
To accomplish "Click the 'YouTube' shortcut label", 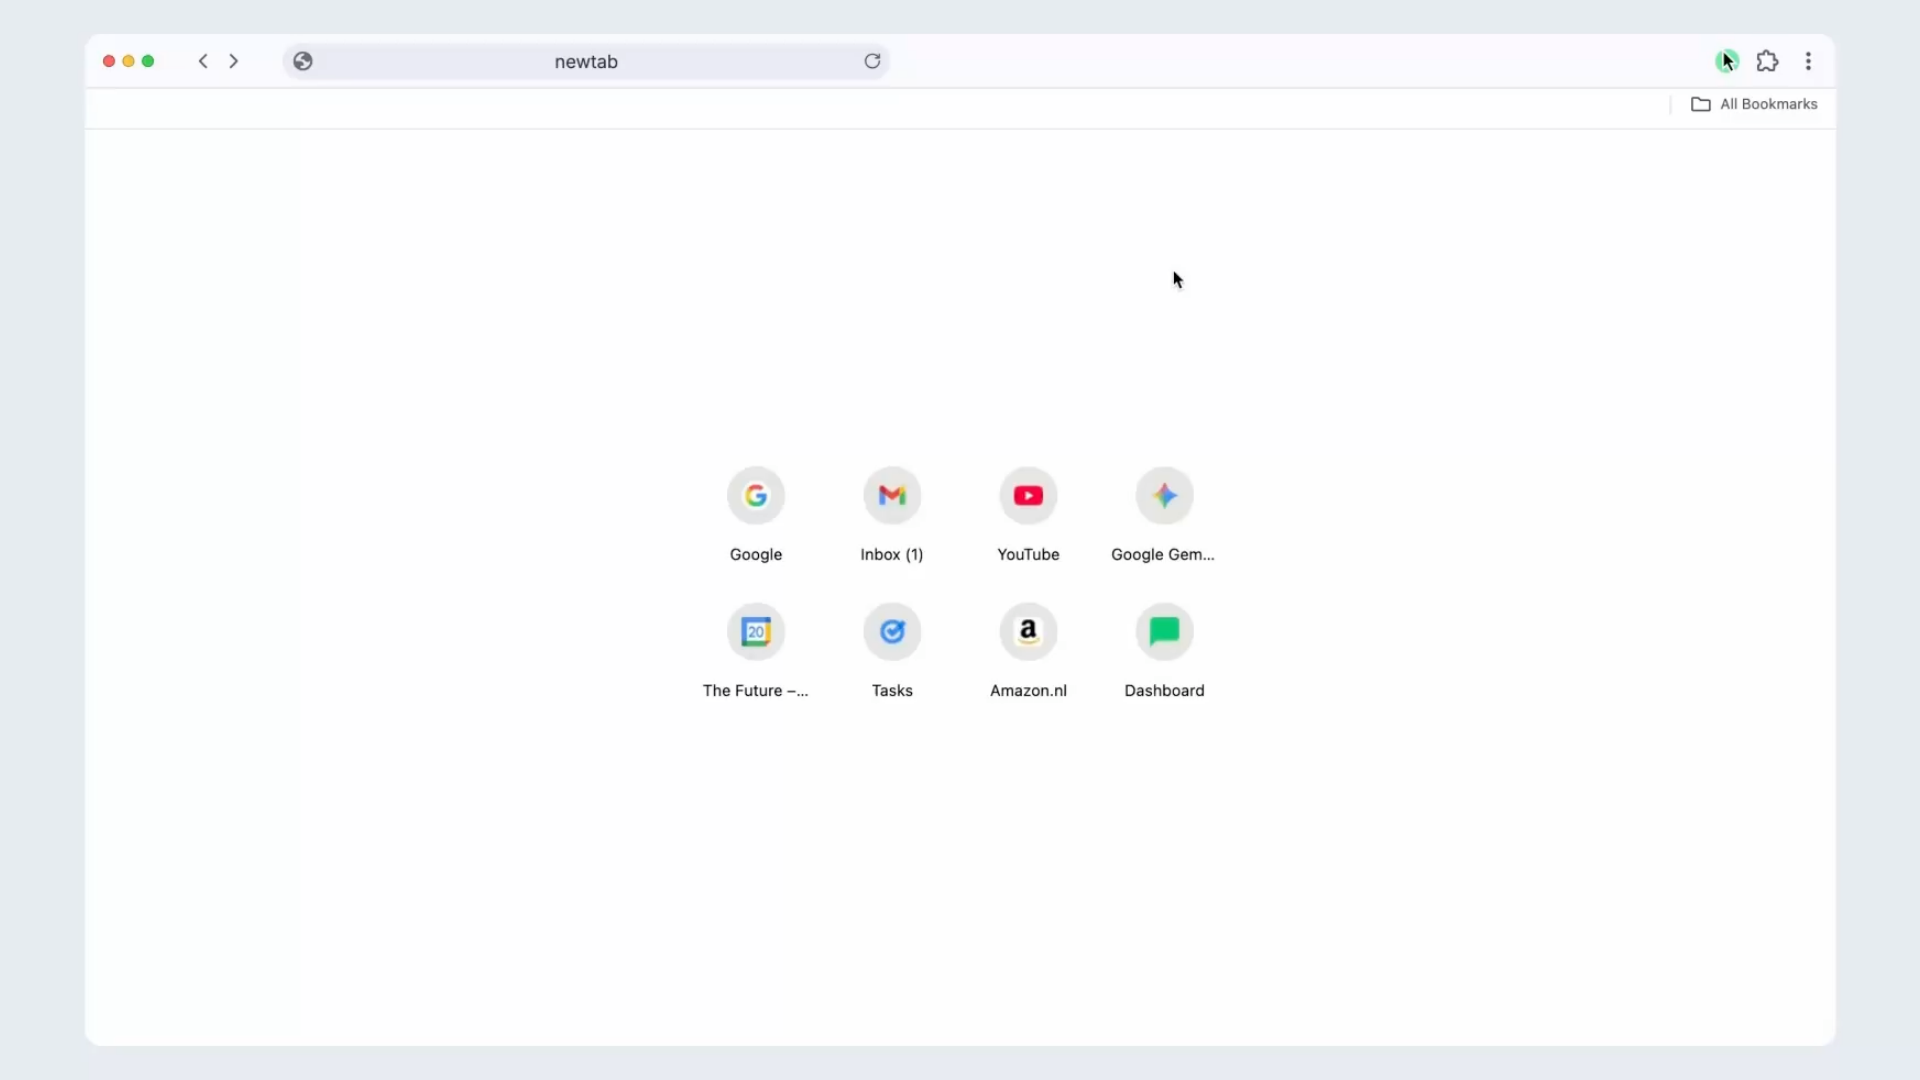I will click(1028, 555).
